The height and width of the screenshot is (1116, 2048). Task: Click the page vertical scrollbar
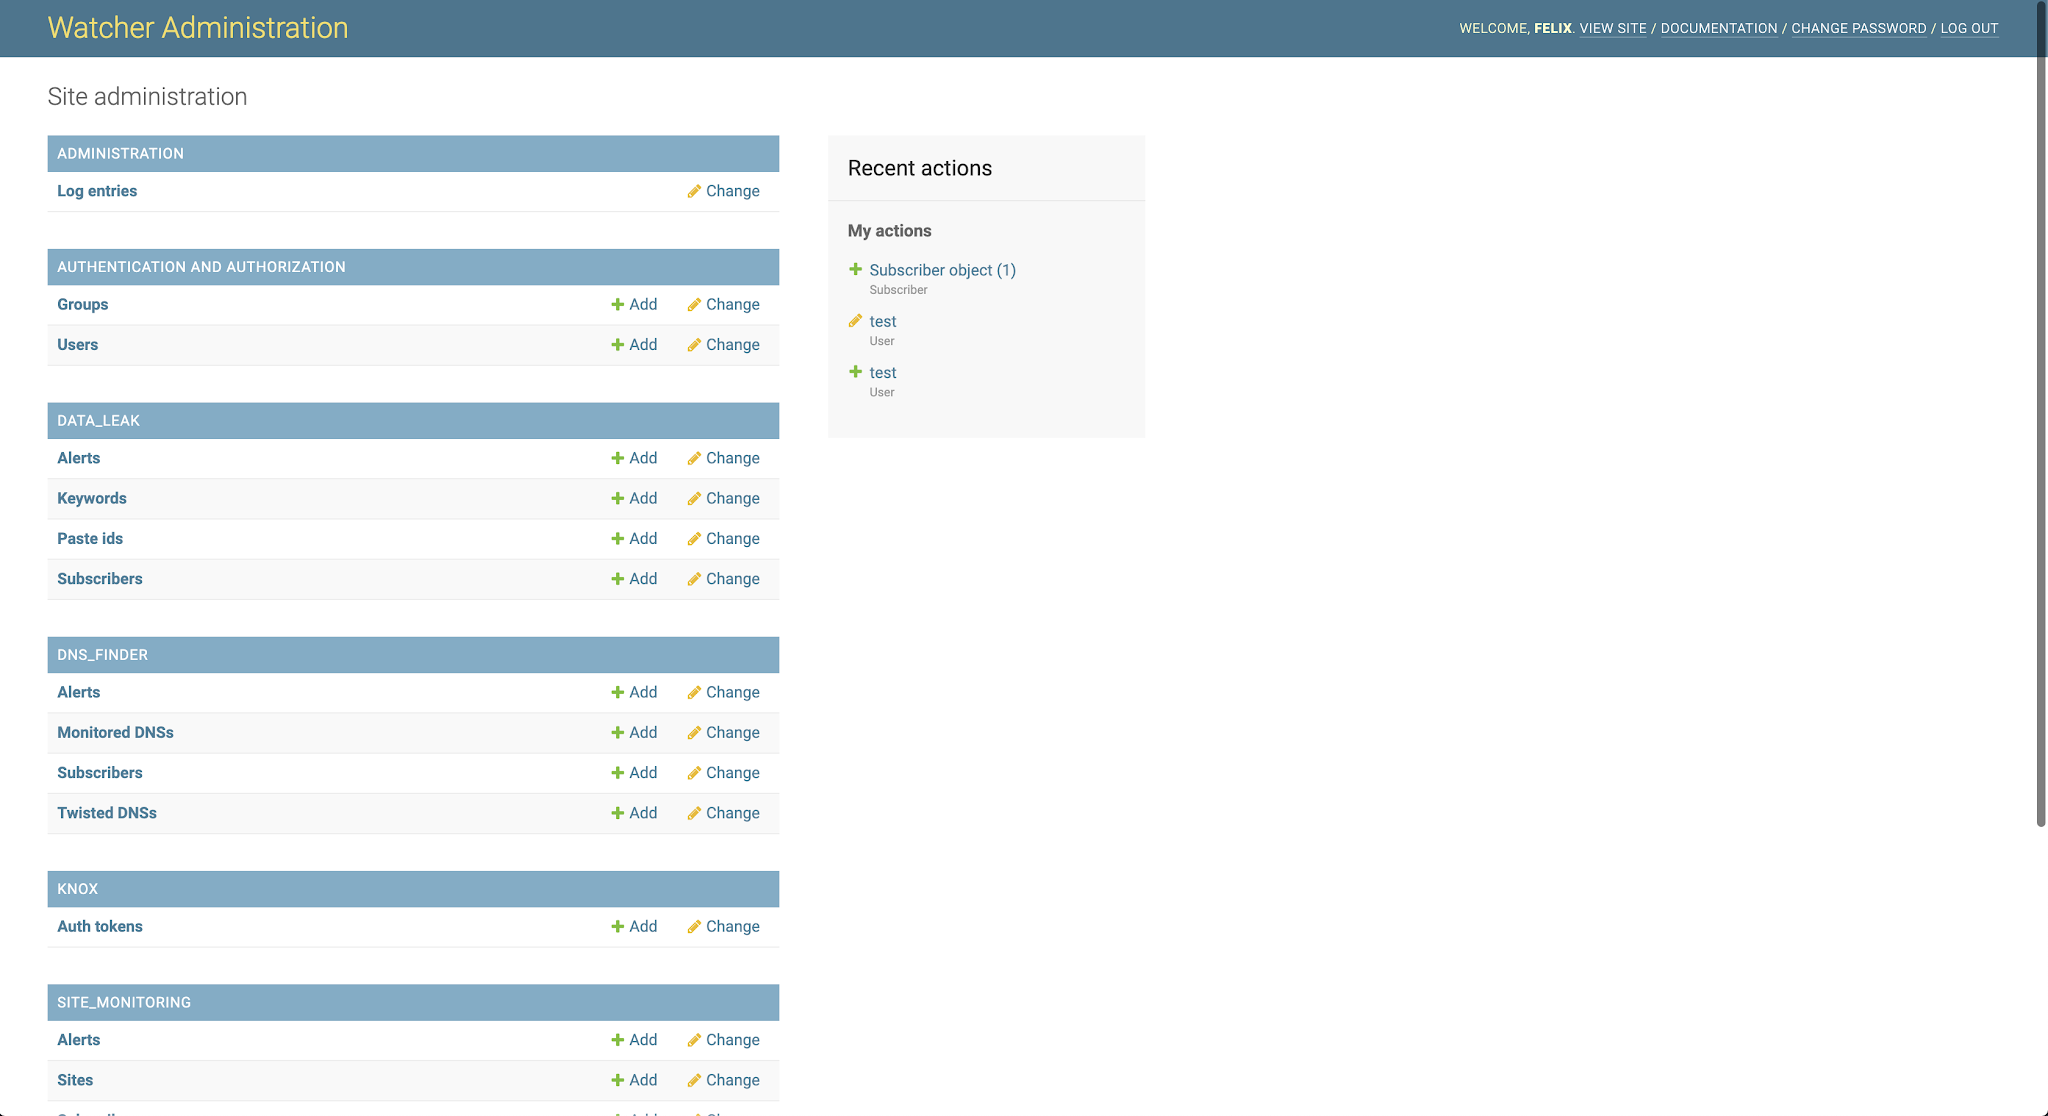point(2041,414)
